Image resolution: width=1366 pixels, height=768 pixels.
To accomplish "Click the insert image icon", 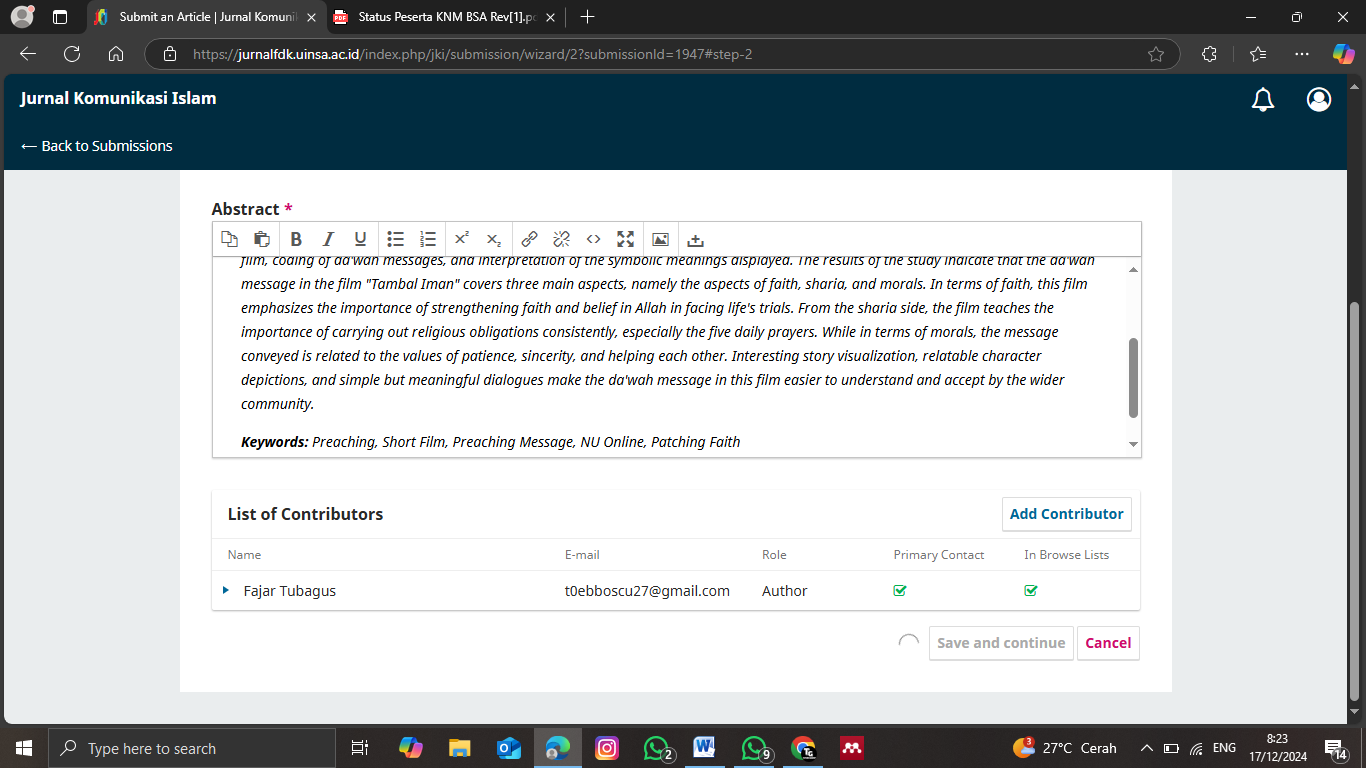I will pyautogui.click(x=660, y=239).
